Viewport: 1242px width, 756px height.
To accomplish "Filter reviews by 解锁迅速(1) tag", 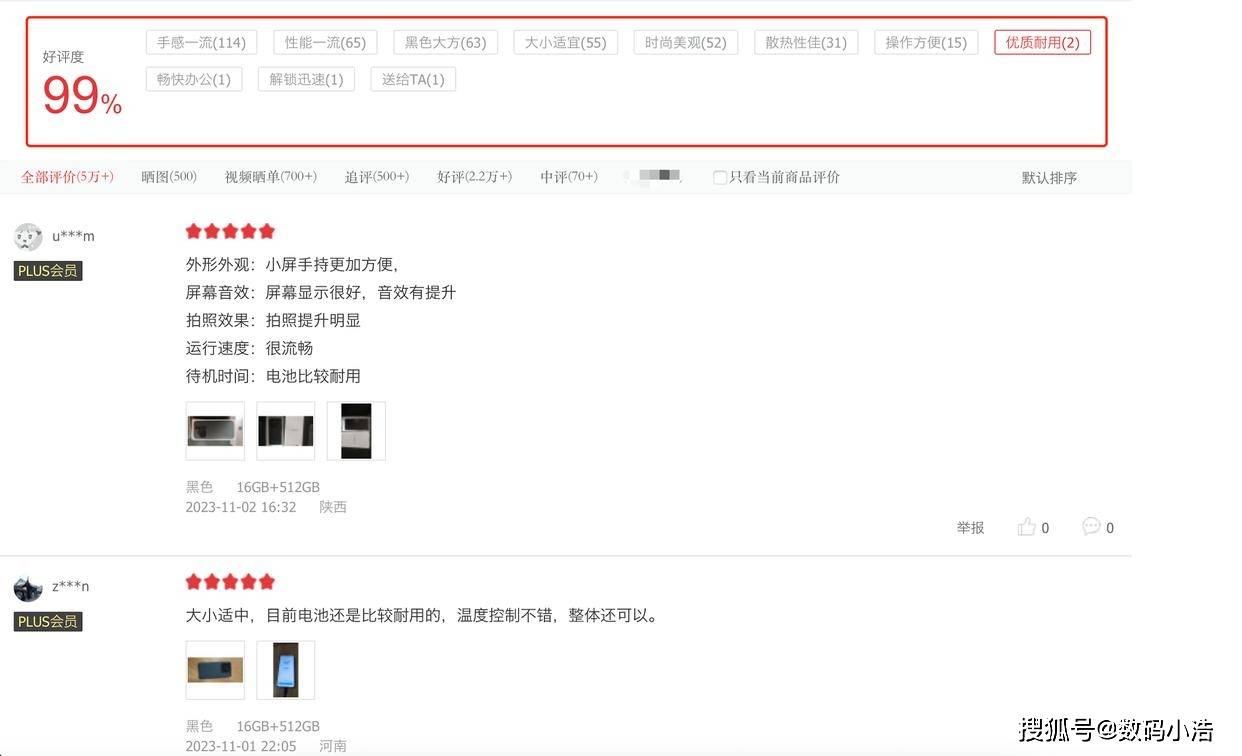I will click(x=306, y=79).
